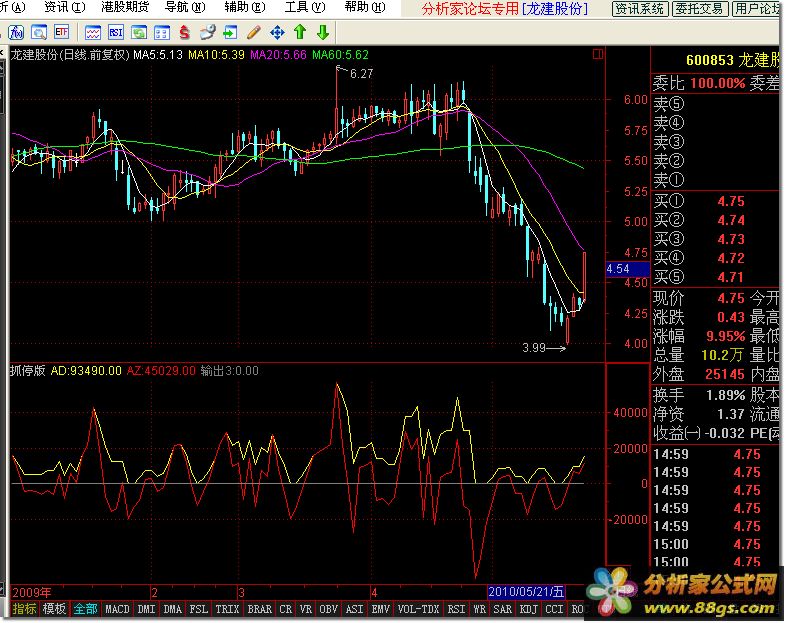Open the 工具(V) menu
786x623 pixels.
[x=305, y=8]
